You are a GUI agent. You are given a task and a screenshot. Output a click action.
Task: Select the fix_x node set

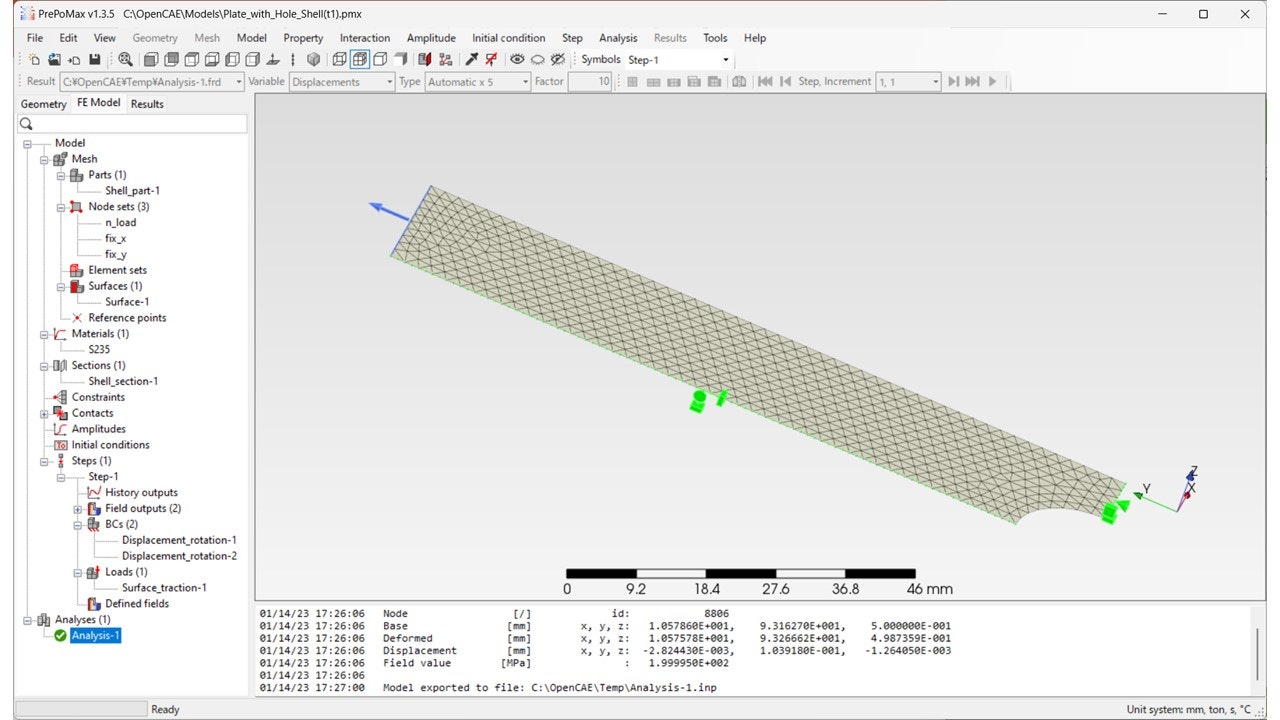[x=115, y=239]
